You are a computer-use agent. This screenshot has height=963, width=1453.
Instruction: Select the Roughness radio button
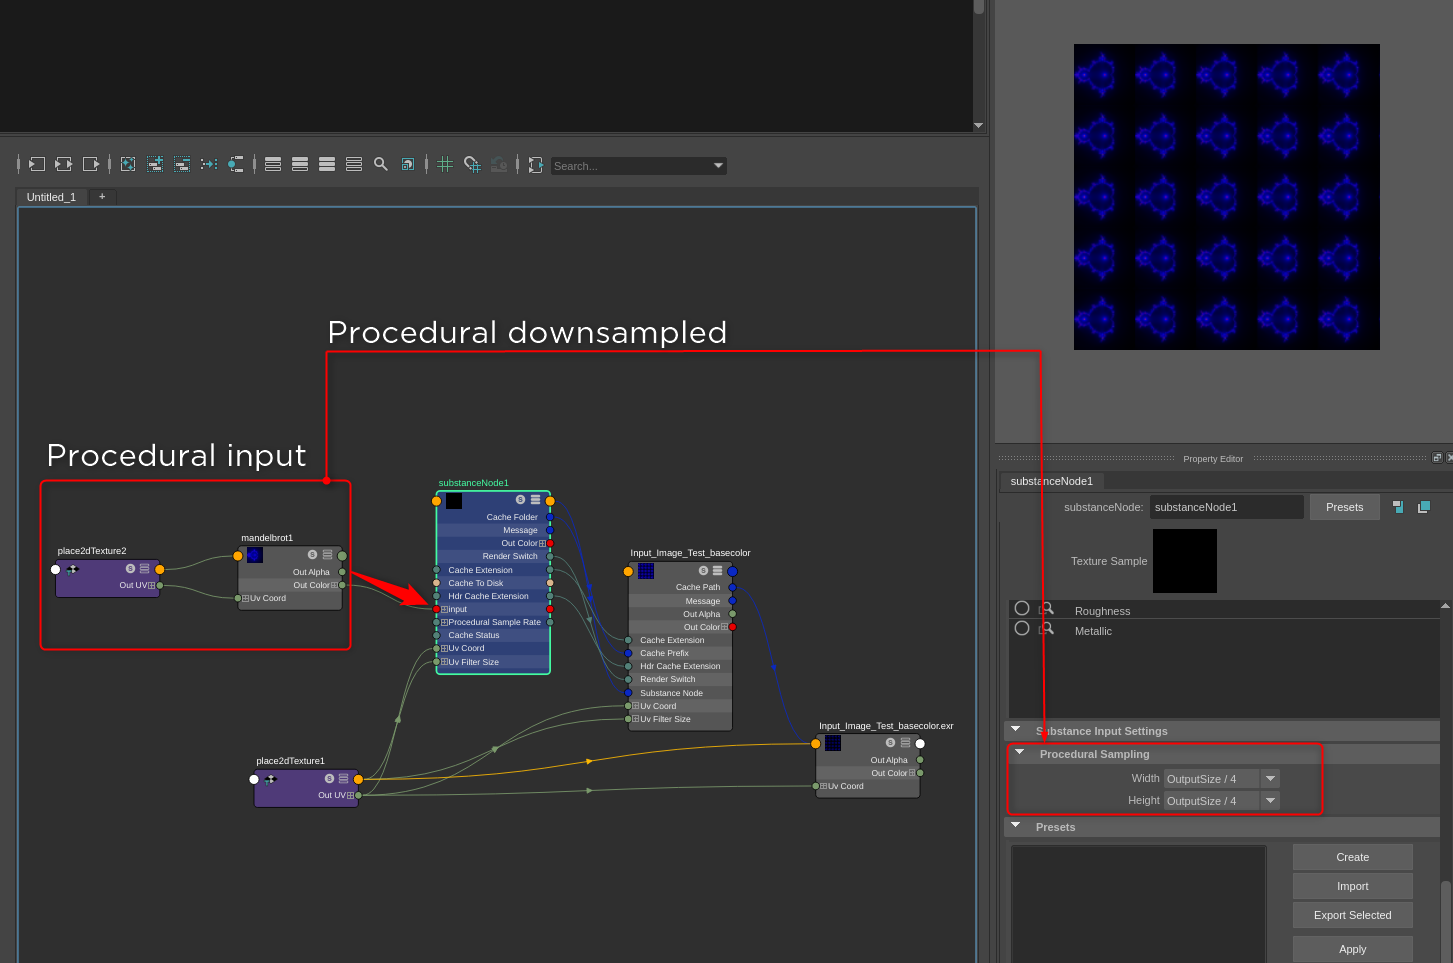(1022, 608)
